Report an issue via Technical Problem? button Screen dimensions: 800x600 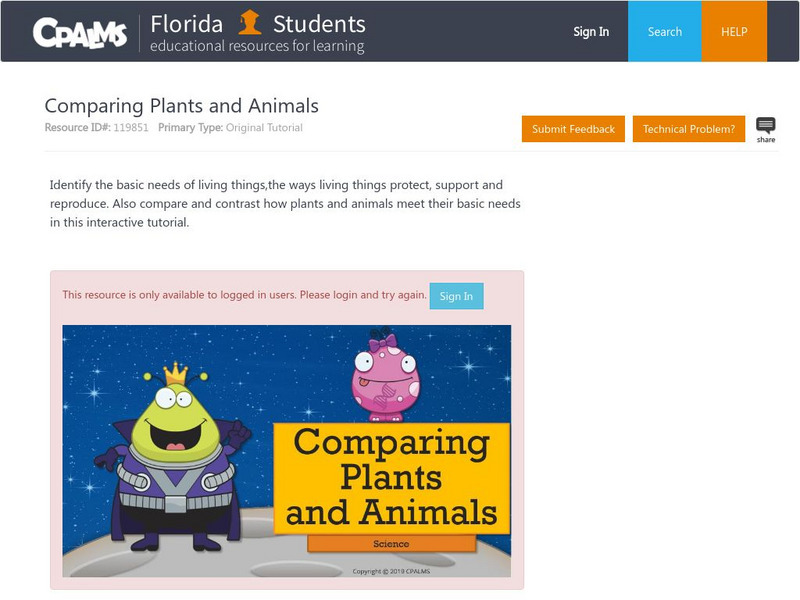[689, 129]
